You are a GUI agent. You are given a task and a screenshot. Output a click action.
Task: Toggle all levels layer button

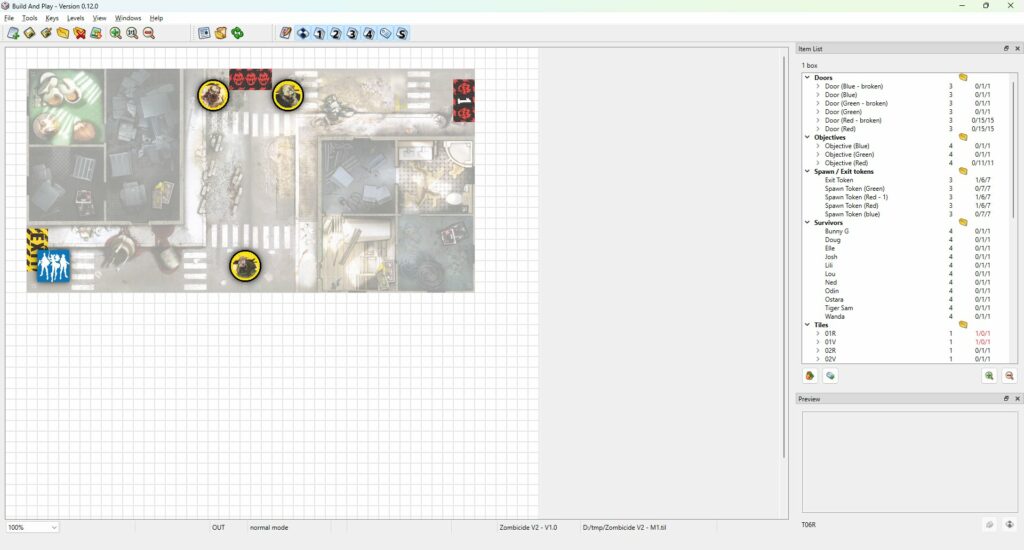(x=302, y=33)
